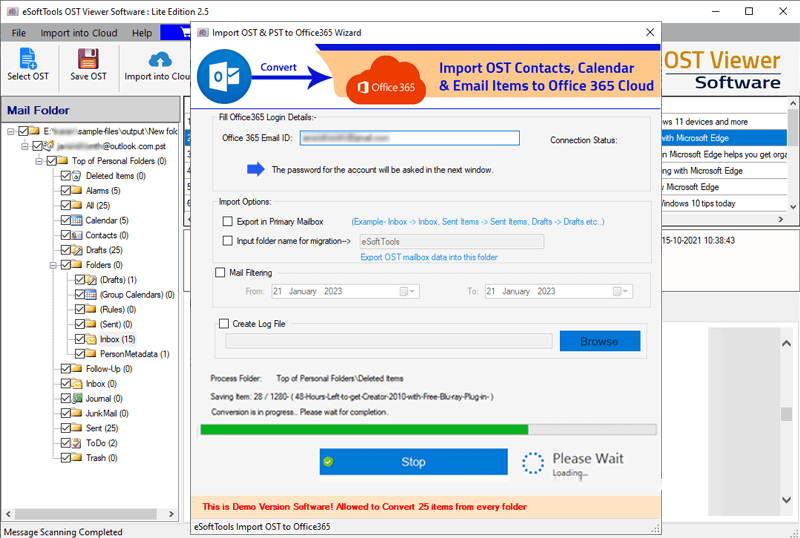Open the To date picker dropdown
This screenshot has height=538, width=800.
coord(620,291)
